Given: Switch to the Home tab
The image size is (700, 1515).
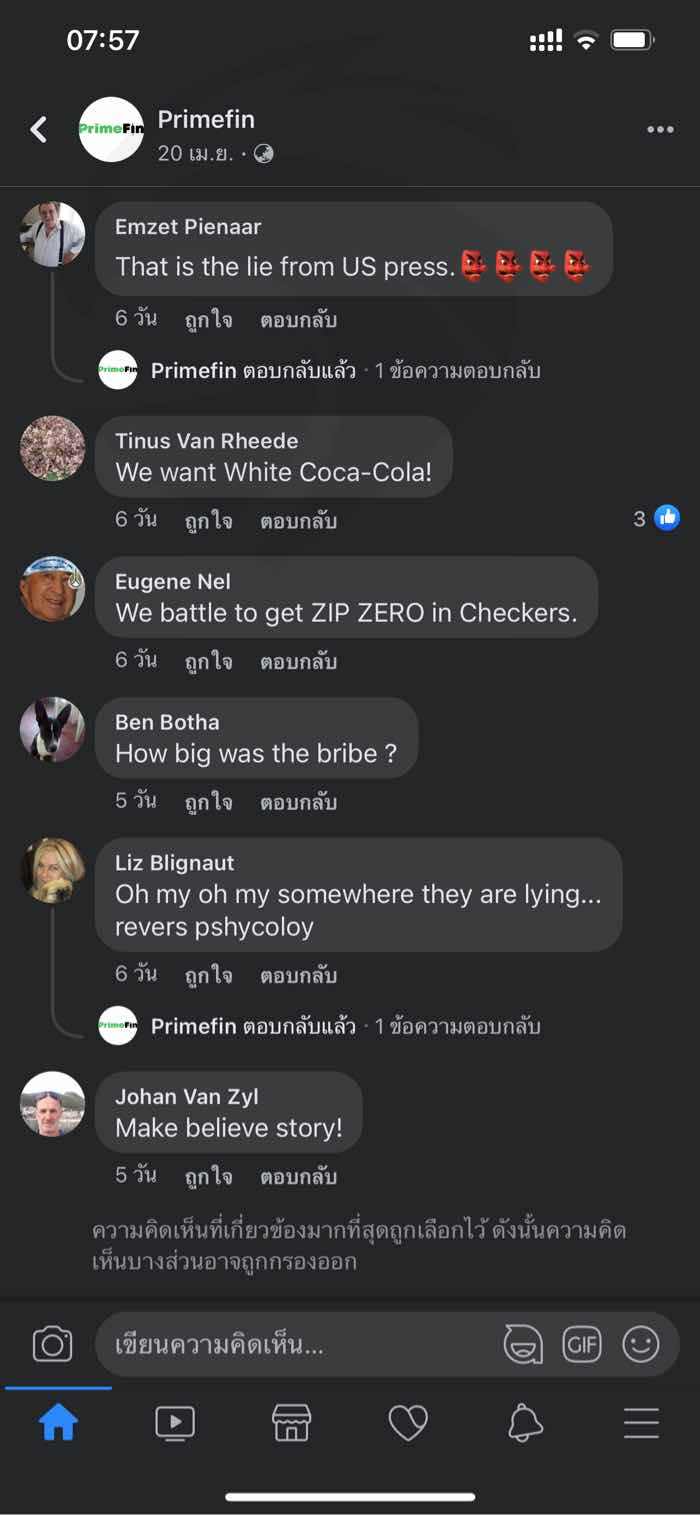Looking at the screenshot, I should coord(58,1422).
